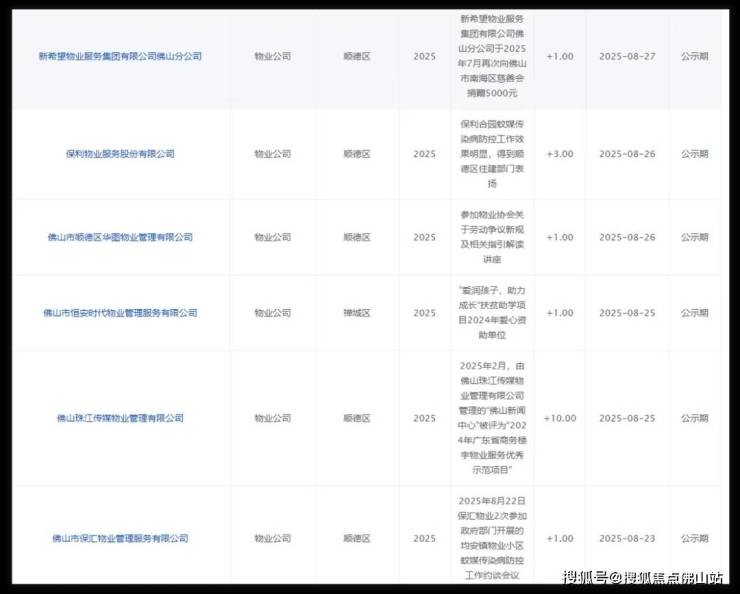Select +10.00 score in 珠江传媒 row
740x594 pixels.
pyautogui.click(x=560, y=418)
